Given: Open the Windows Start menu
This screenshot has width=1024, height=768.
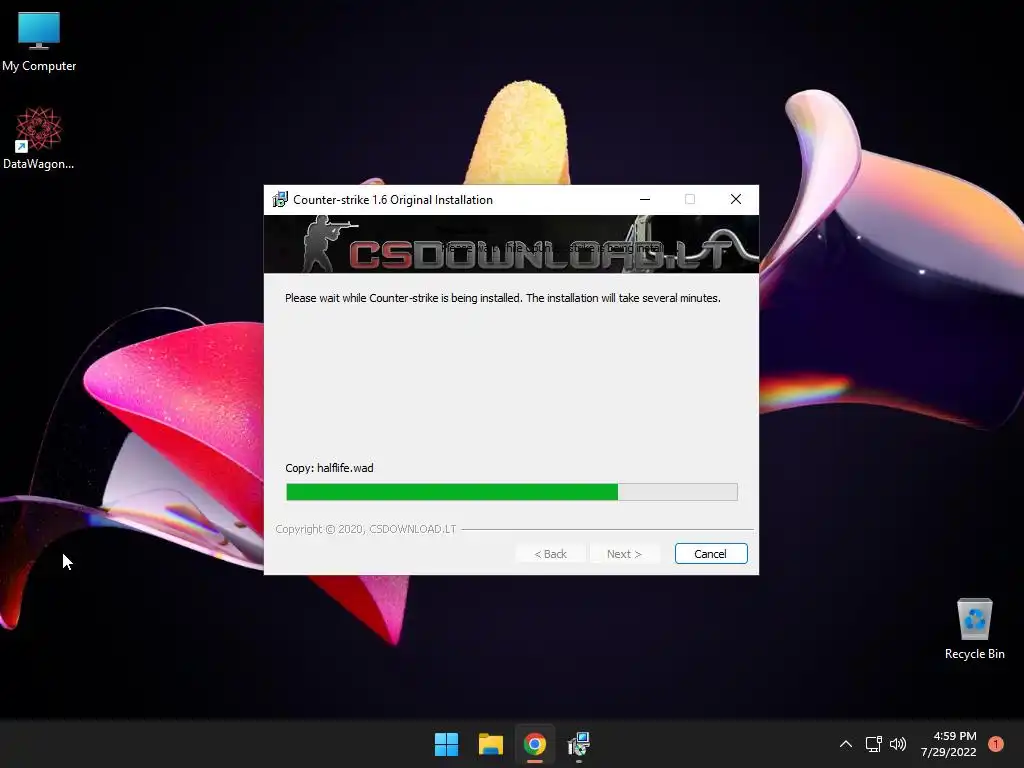Looking at the screenshot, I should click(447, 744).
